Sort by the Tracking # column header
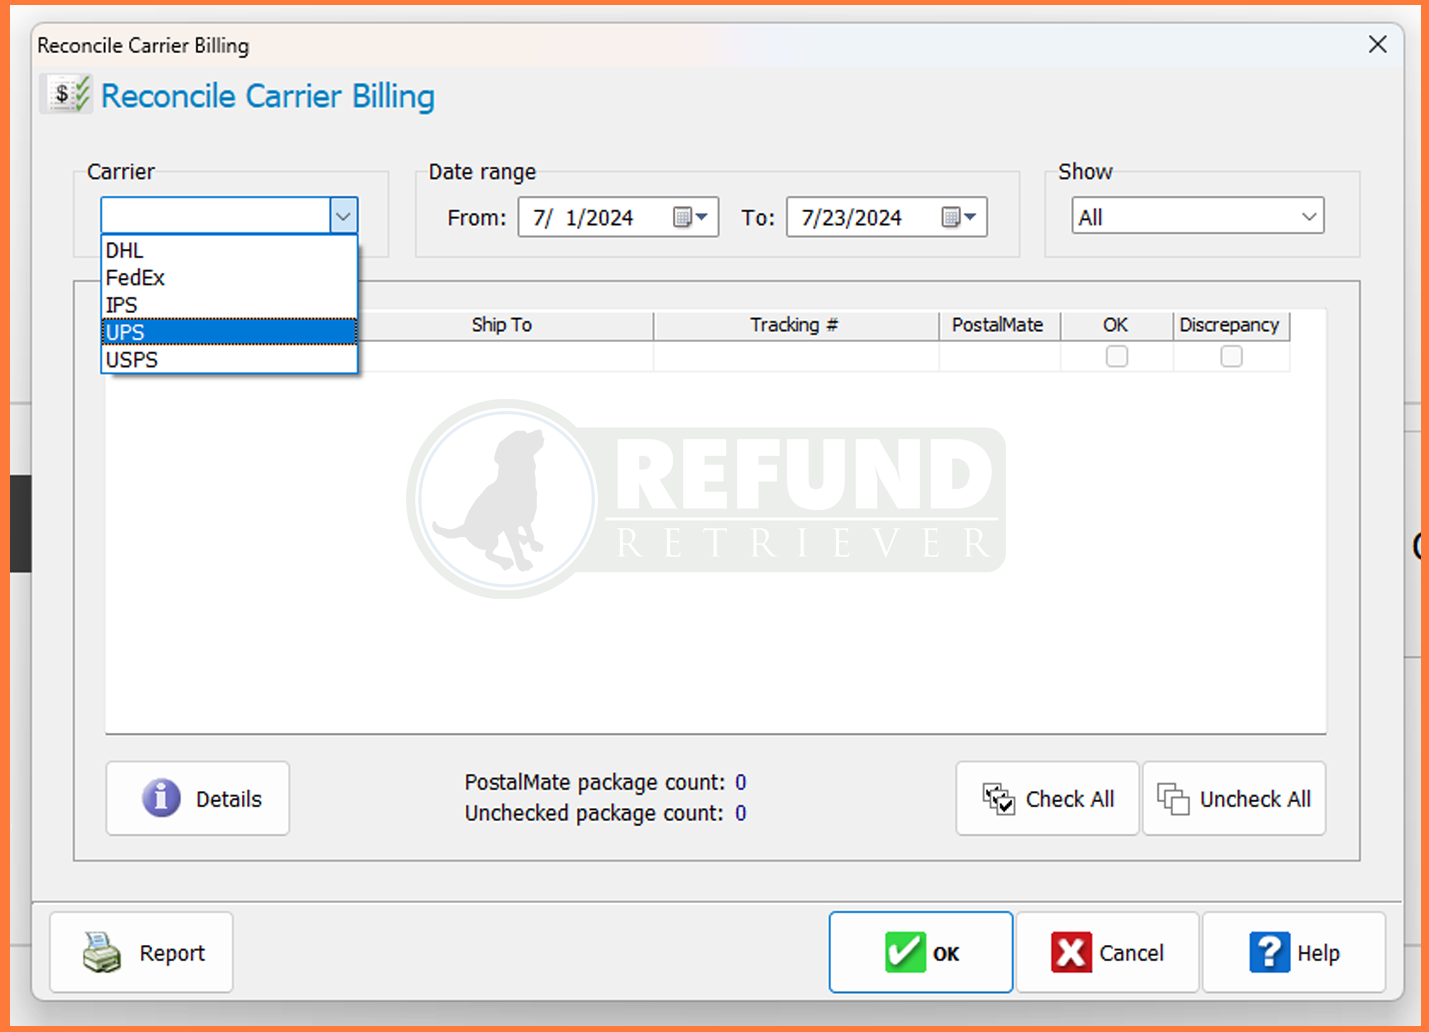 (795, 325)
